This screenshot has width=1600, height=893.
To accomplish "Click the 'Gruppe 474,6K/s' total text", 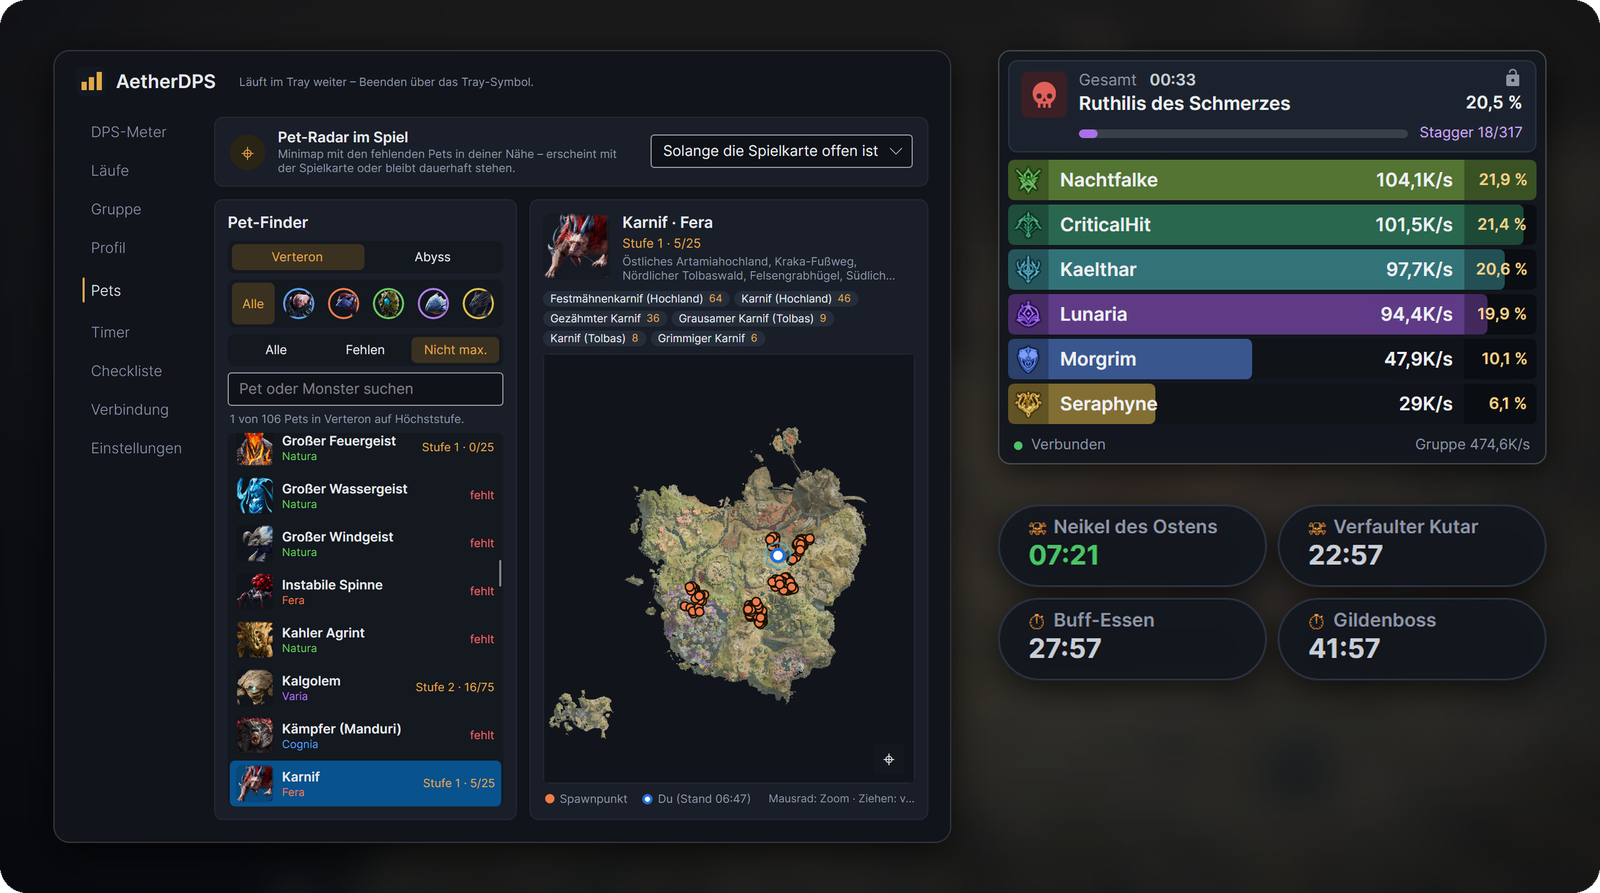I will pos(1472,445).
